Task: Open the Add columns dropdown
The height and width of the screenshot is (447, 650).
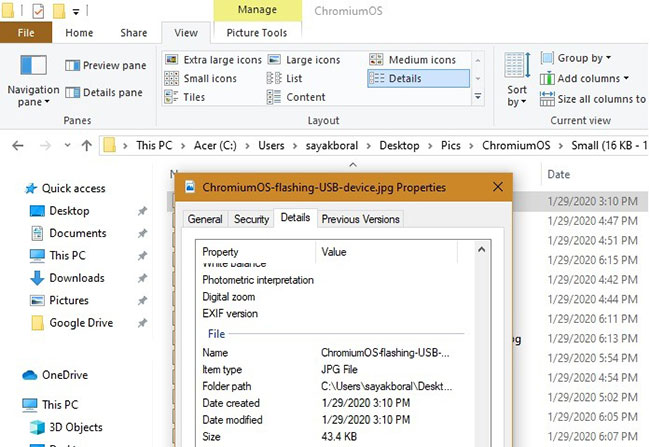Action: [x=585, y=78]
